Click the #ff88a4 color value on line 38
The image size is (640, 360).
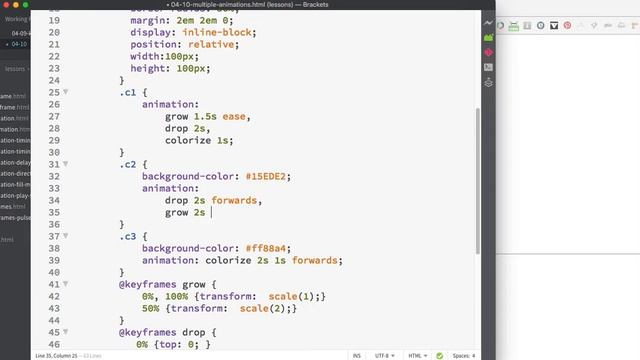(265, 248)
